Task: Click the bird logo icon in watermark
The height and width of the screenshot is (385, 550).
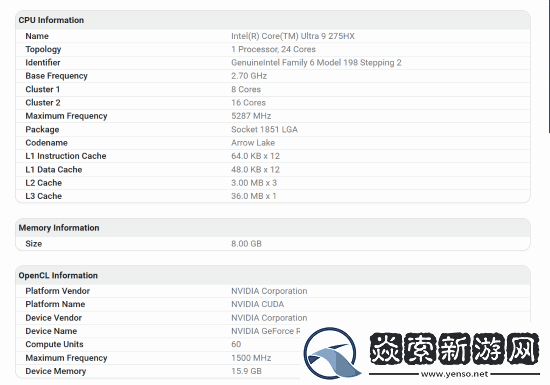Action: tap(332, 353)
